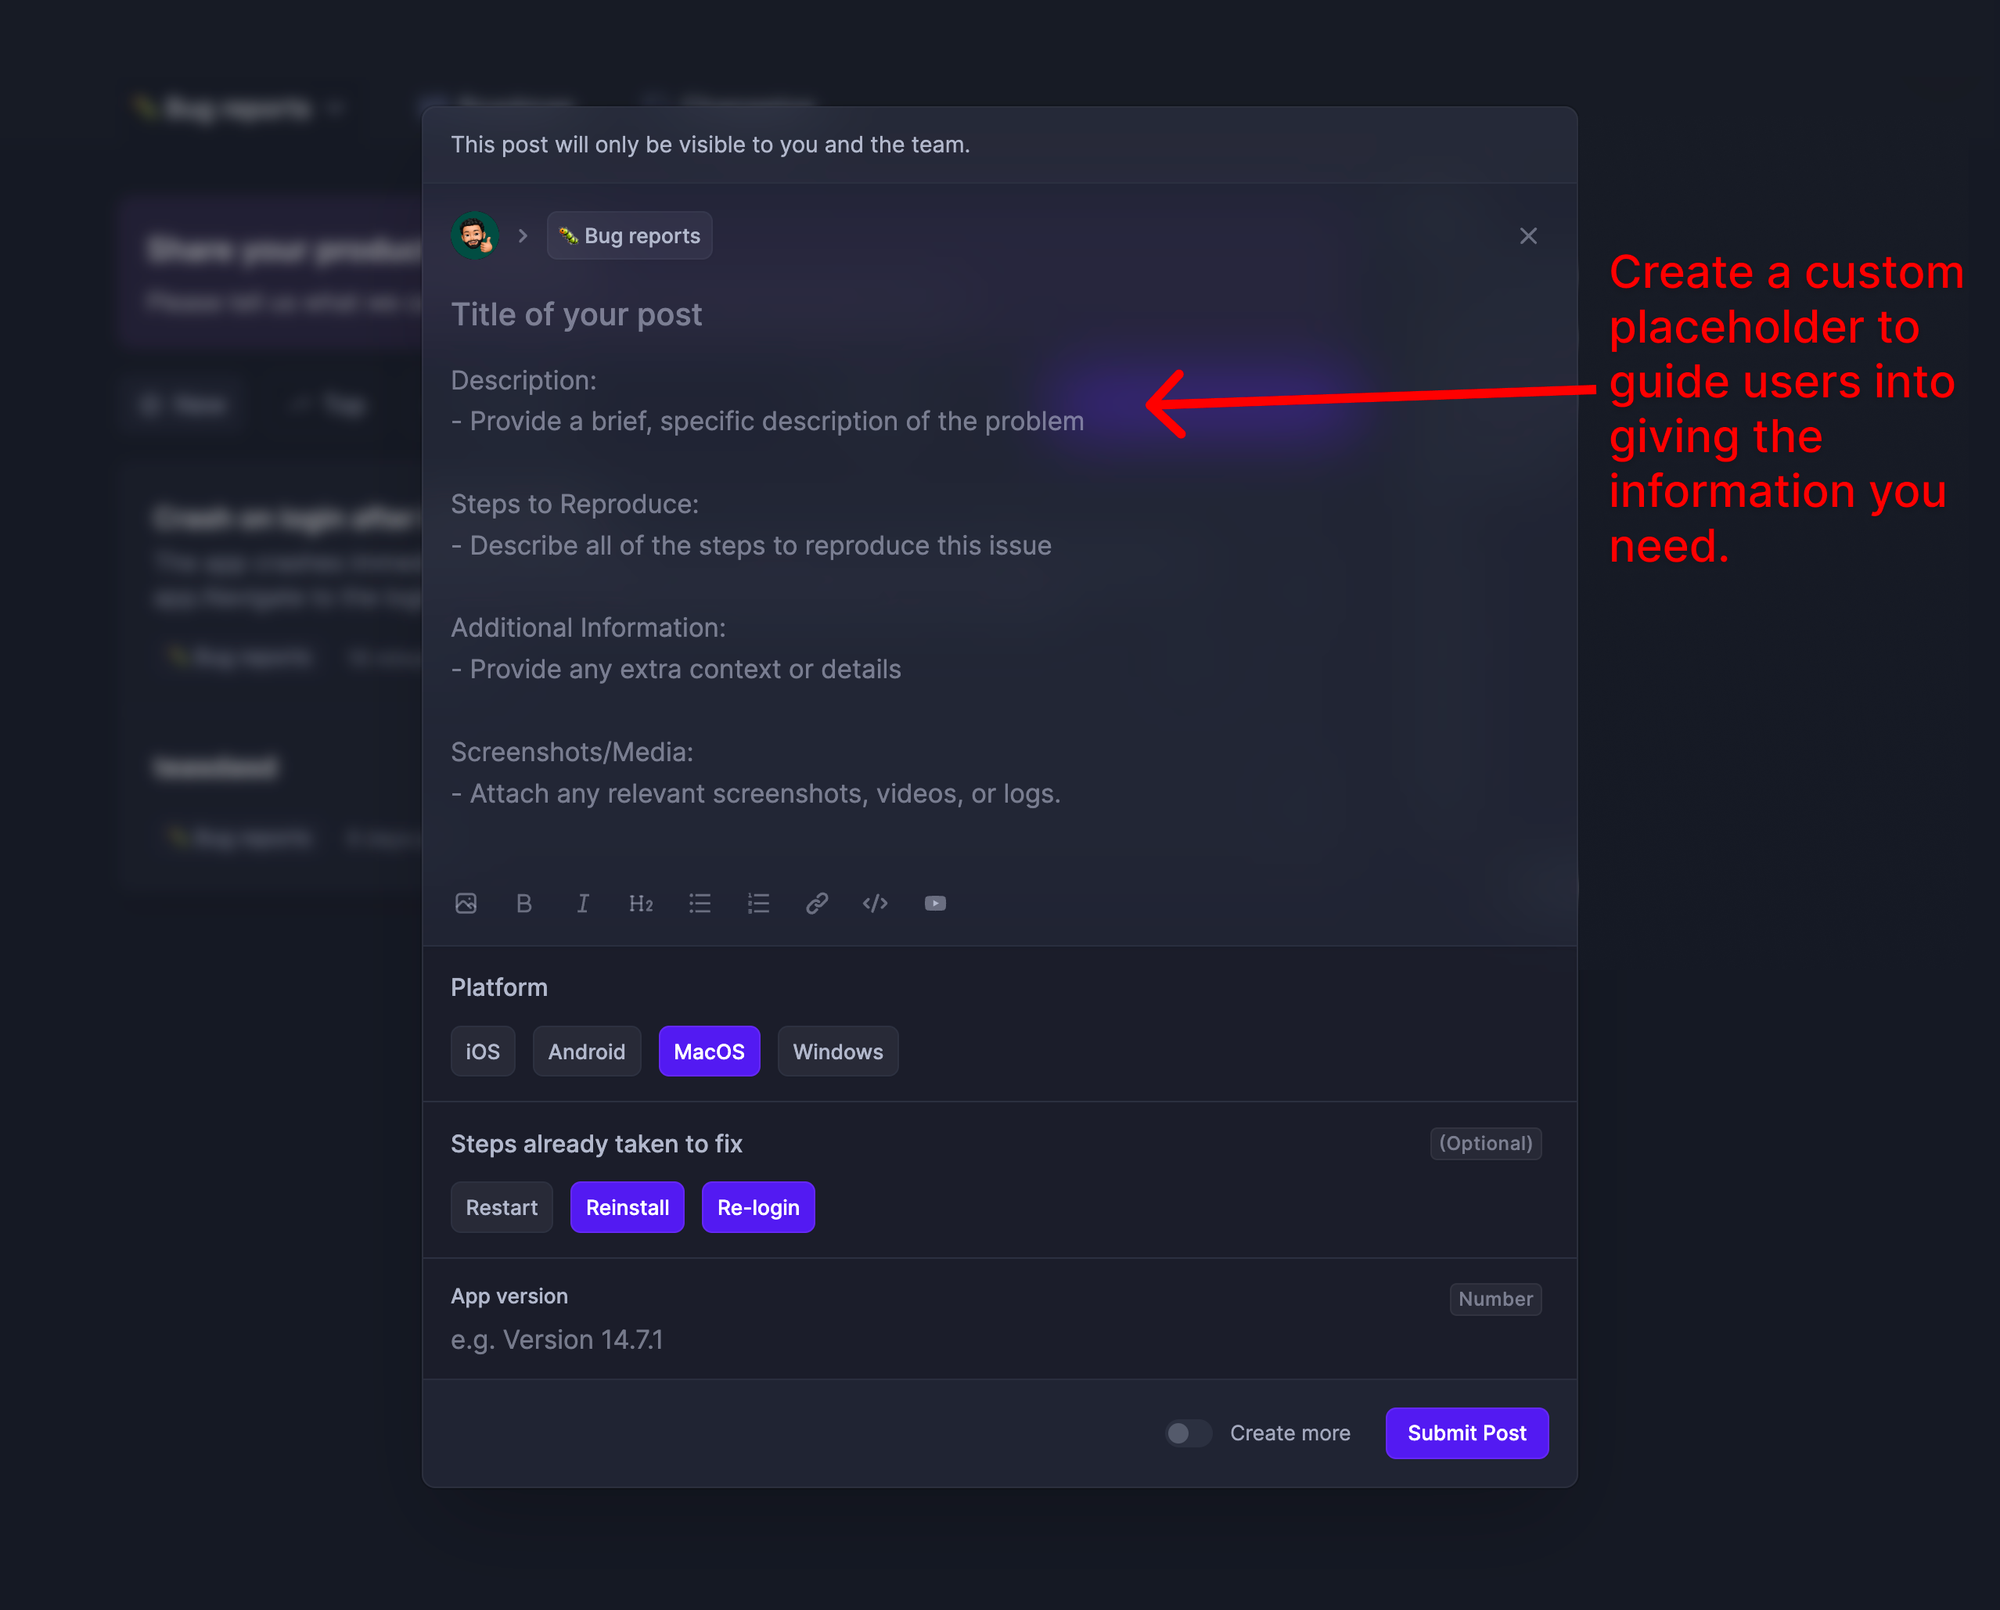
Task: Expand the chevron next to the avatar
Action: coord(523,236)
